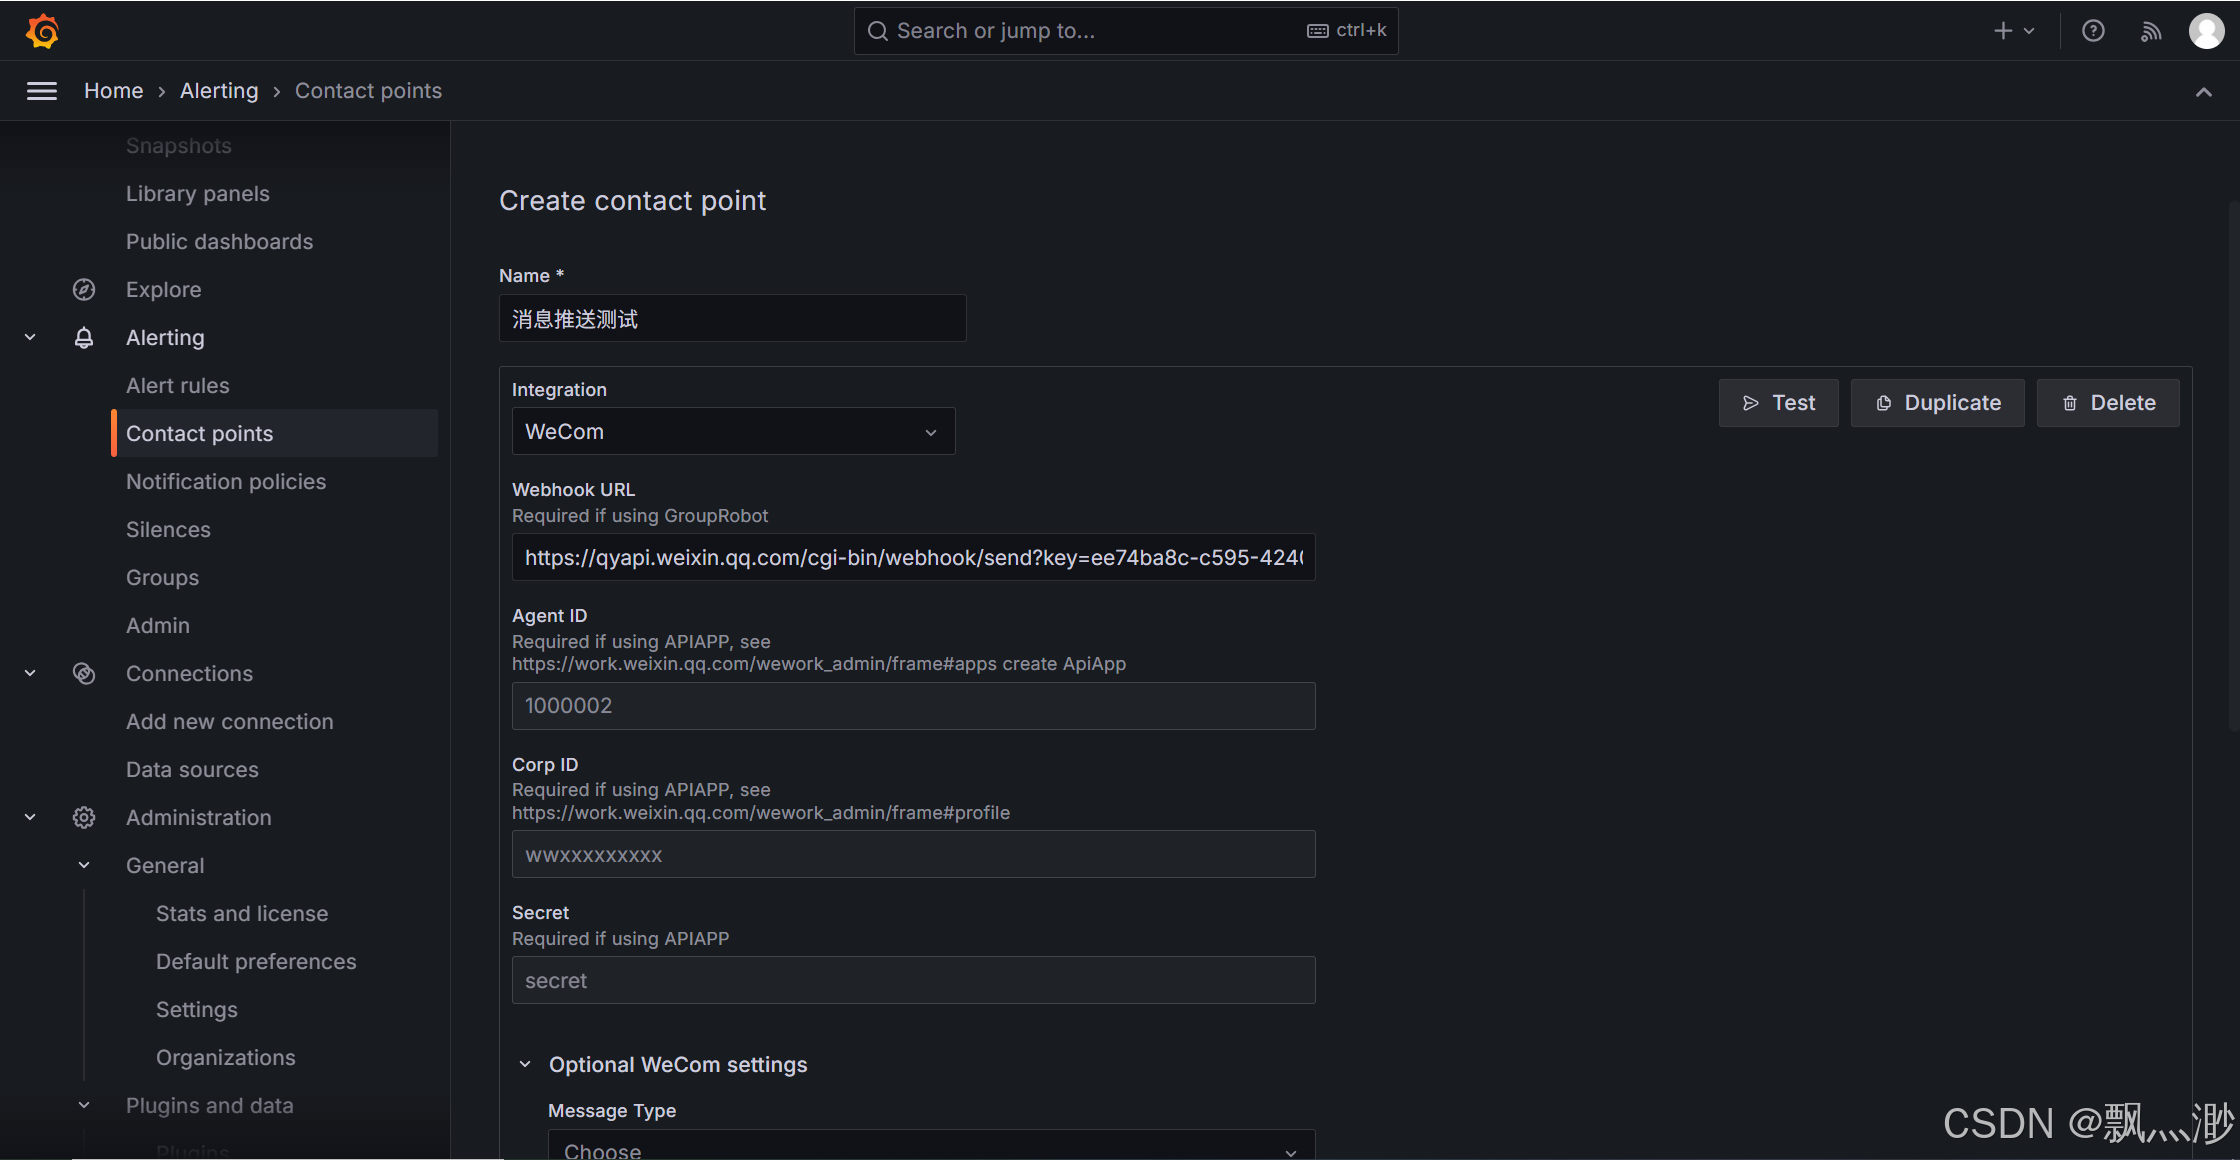The height and width of the screenshot is (1160, 2240).
Task: Click the Create contact point heading
Action: pos(633,201)
